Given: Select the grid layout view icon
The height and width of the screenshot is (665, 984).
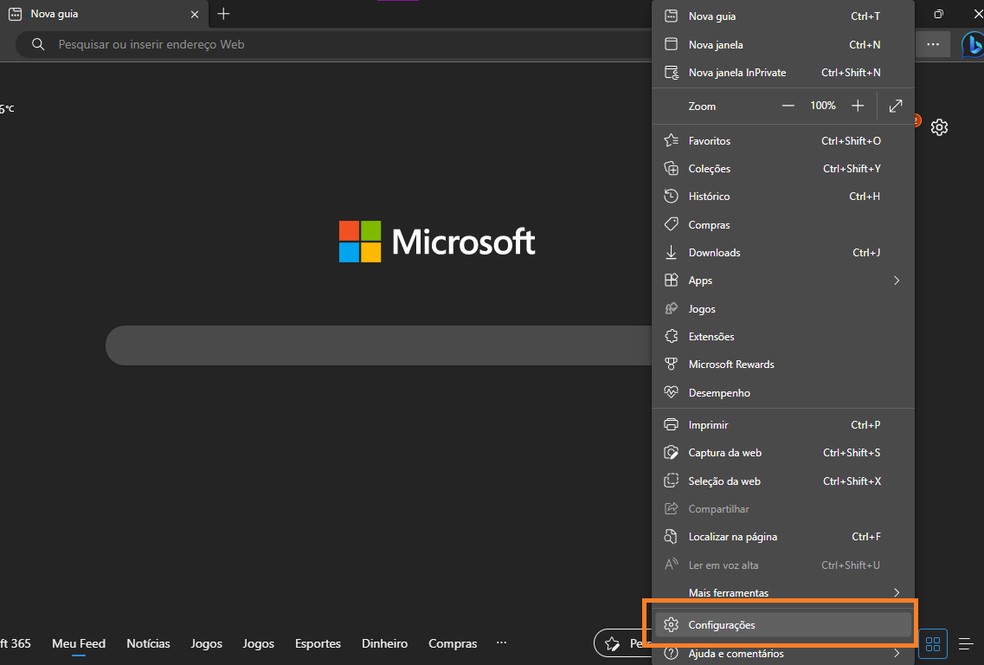Looking at the screenshot, I should (933, 644).
